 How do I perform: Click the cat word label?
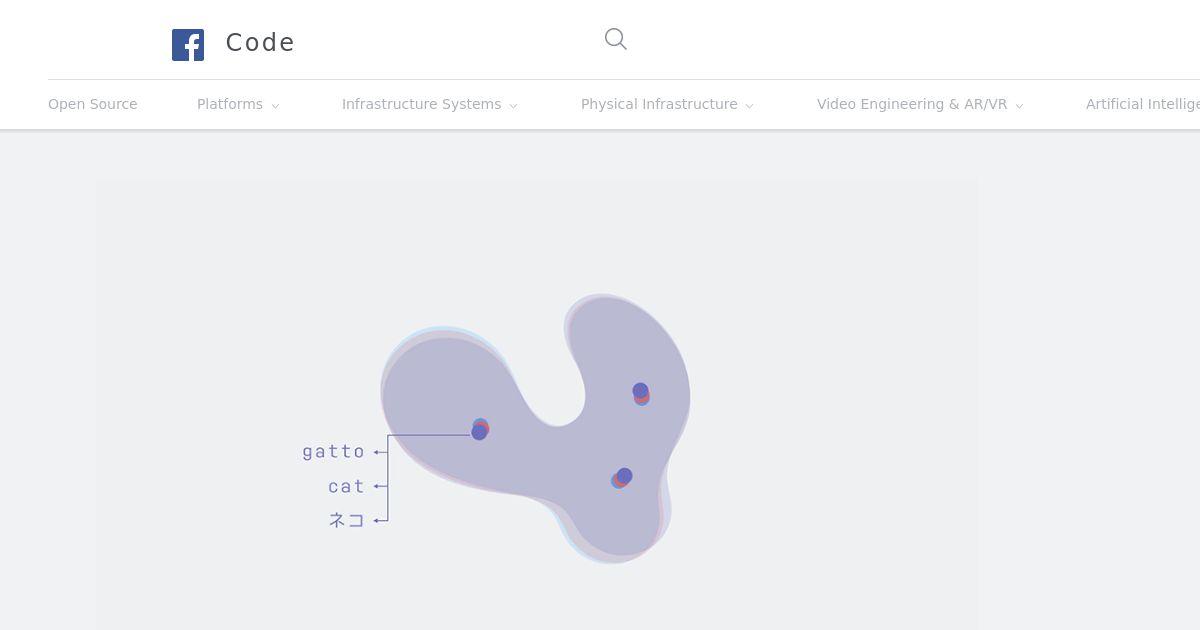347,486
